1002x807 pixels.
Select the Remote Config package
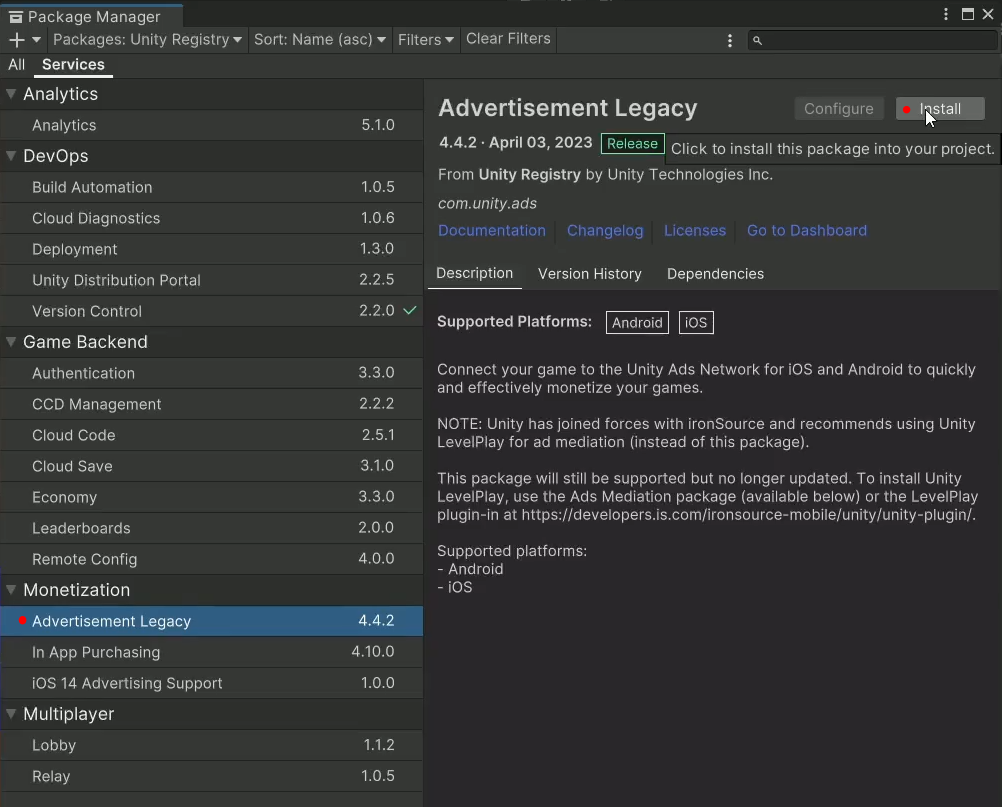212,559
